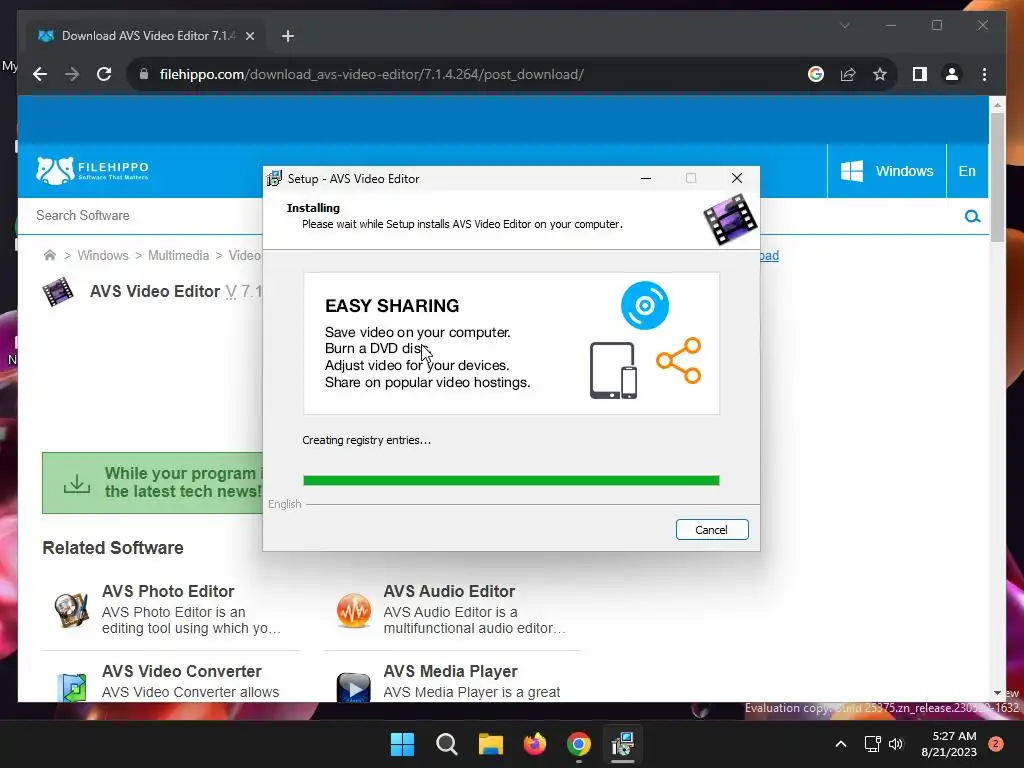The width and height of the screenshot is (1024, 768).
Task: Select the Download AVS Video Editor tab
Action: tap(145, 36)
